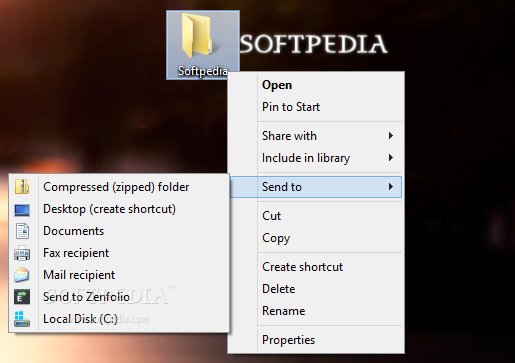Highlight the Send to entry

click(x=316, y=187)
